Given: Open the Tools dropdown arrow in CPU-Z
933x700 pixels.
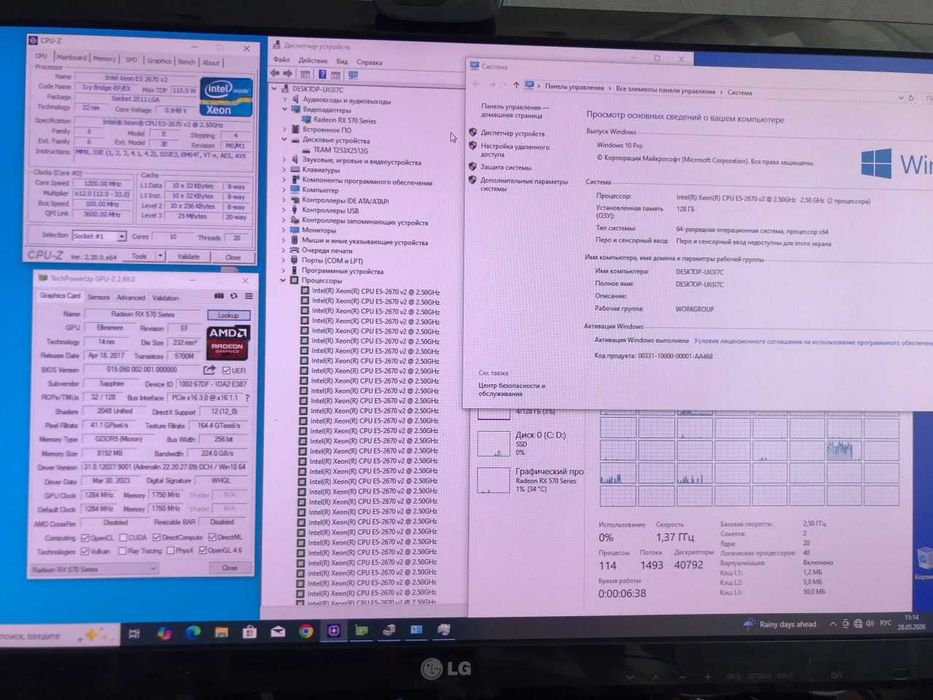Looking at the screenshot, I should [x=160, y=256].
